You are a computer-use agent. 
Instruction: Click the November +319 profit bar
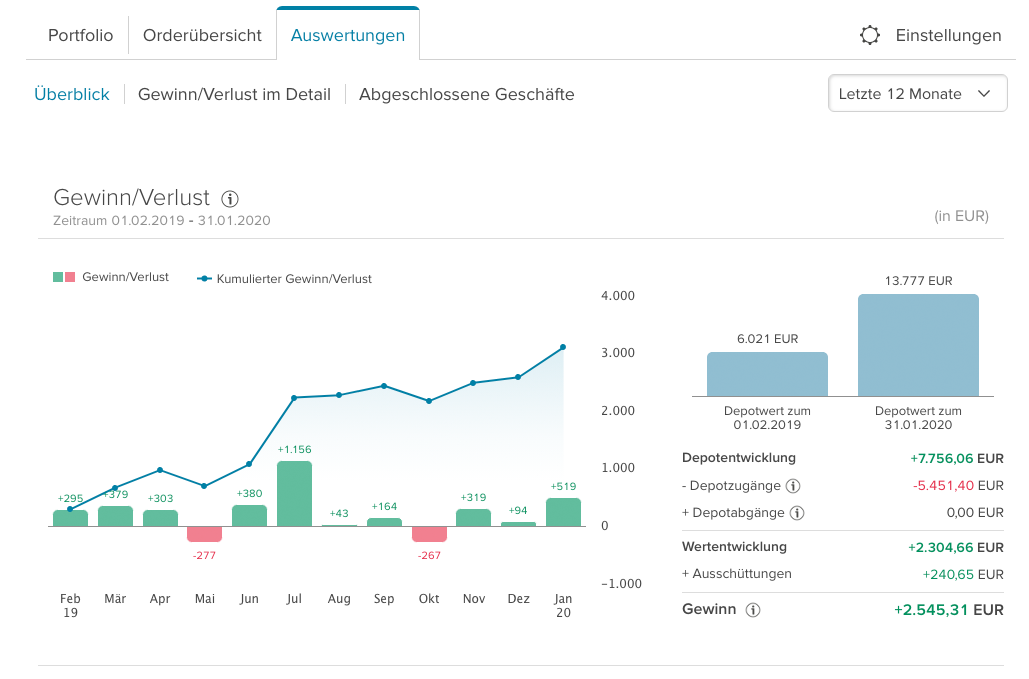coord(473,518)
